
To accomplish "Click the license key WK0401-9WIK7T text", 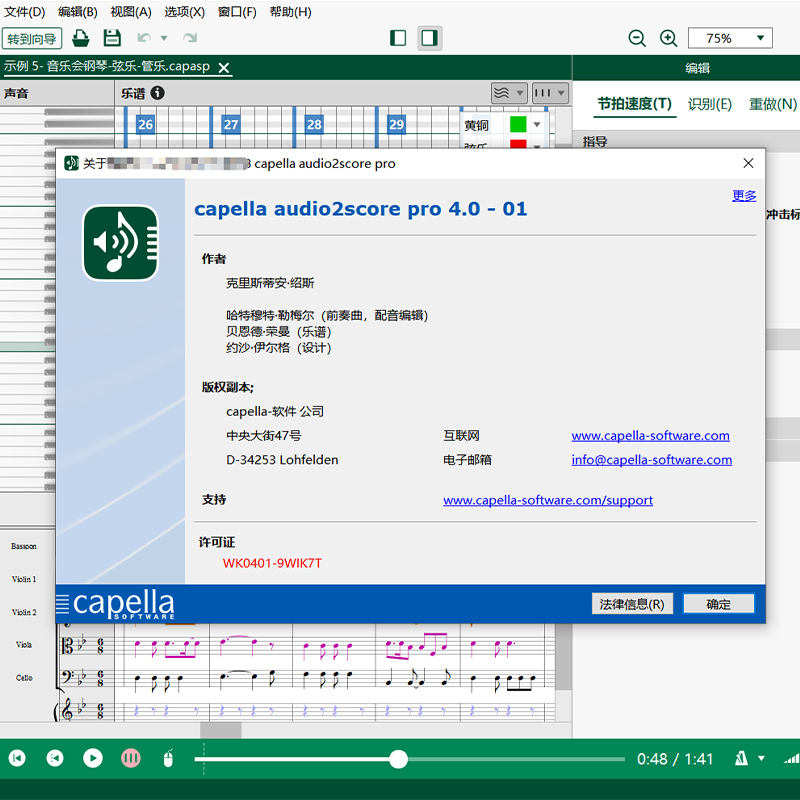I will click(x=272, y=563).
